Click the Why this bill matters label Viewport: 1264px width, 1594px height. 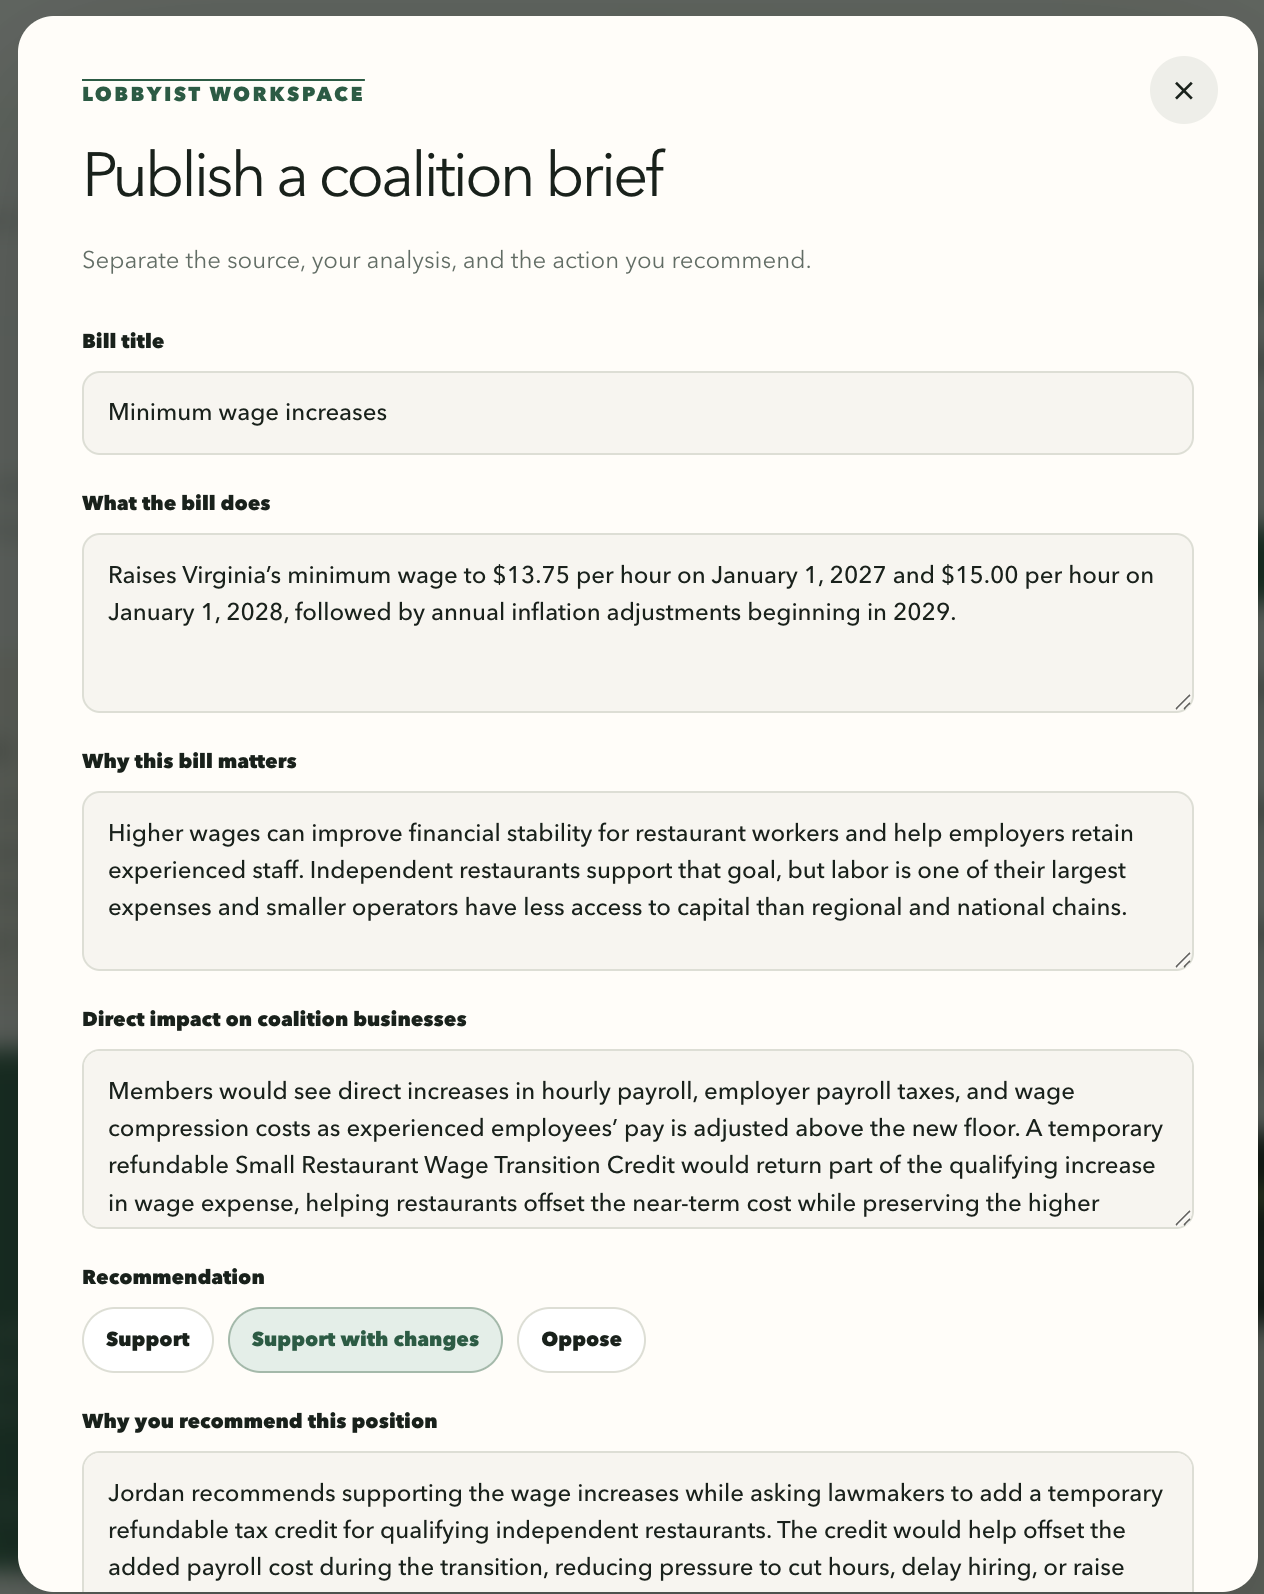pyautogui.click(x=189, y=761)
